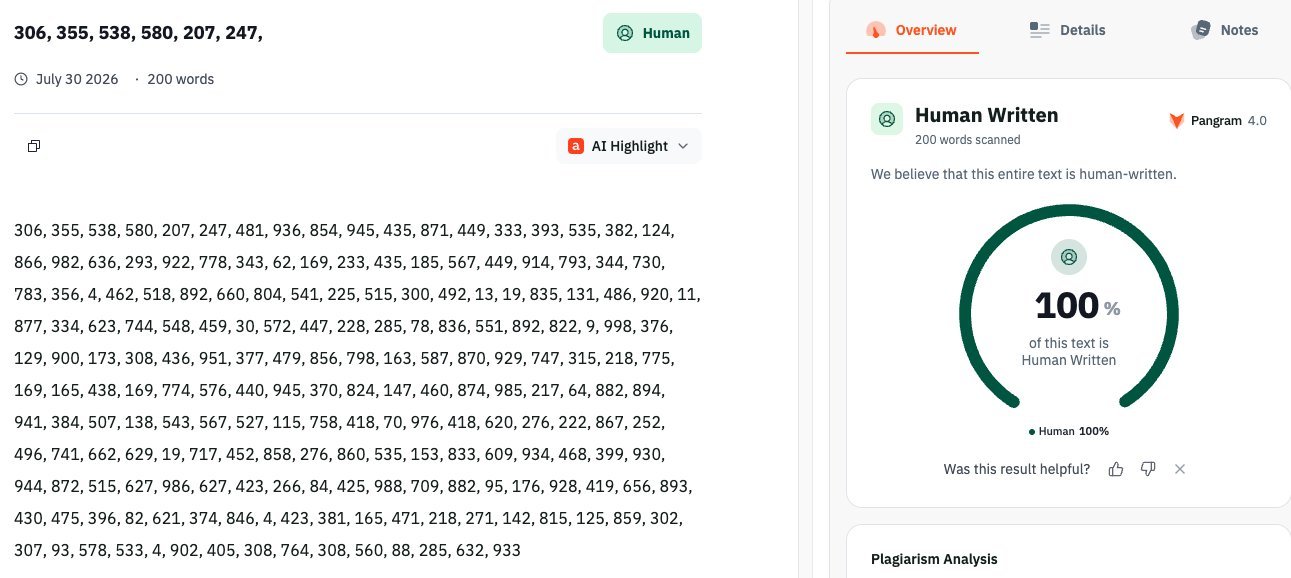Click the red AI Highlight badge icon
Image resolution: width=1291 pixels, height=578 pixels.
click(x=575, y=146)
